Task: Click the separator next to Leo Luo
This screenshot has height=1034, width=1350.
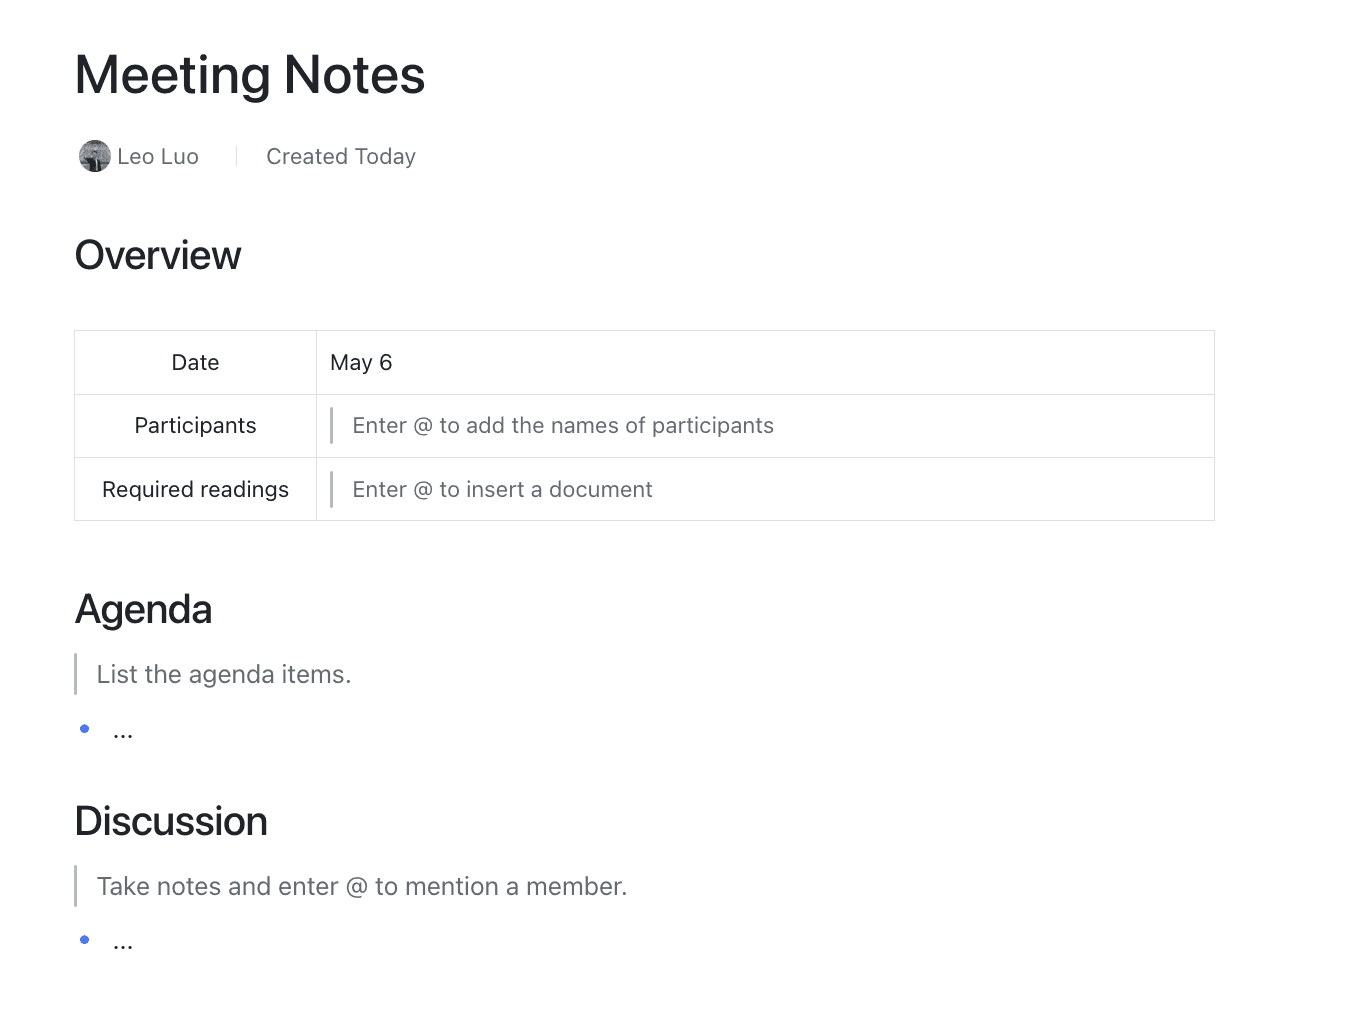Action: pos(236,156)
